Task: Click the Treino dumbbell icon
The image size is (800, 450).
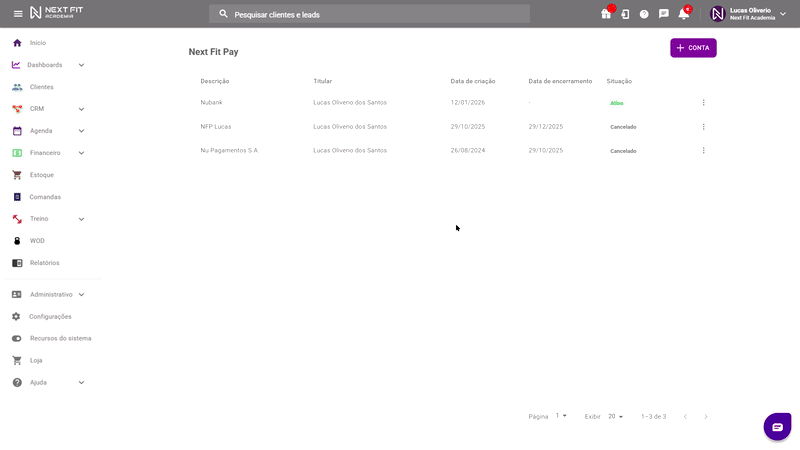Action: coord(17,219)
